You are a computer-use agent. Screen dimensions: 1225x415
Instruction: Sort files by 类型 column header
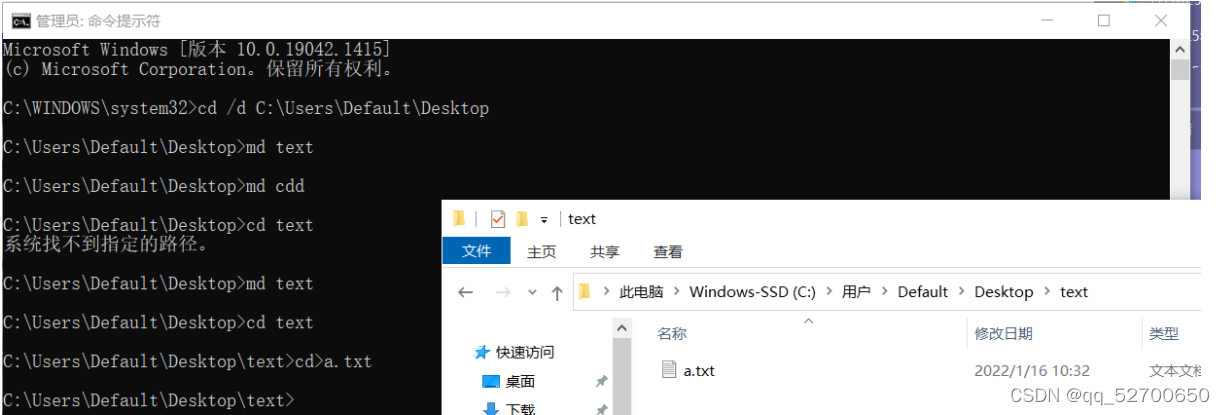coord(1164,334)
